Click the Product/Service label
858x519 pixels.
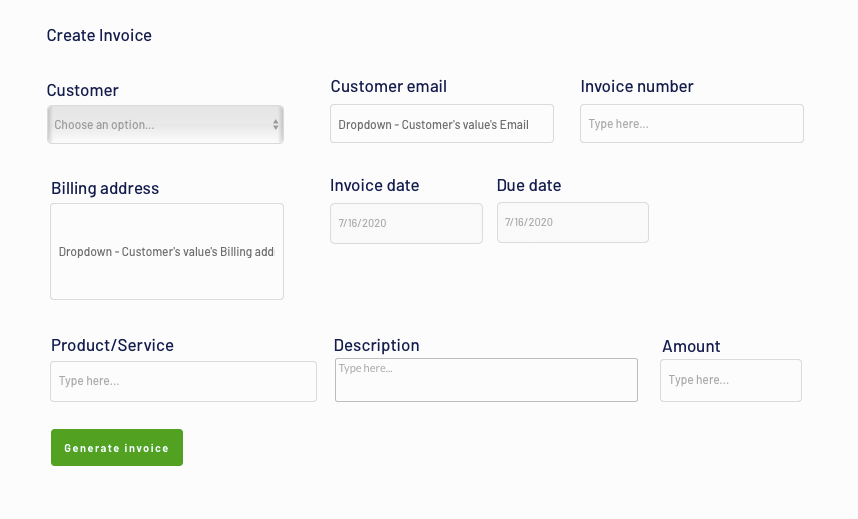point(112,345)
